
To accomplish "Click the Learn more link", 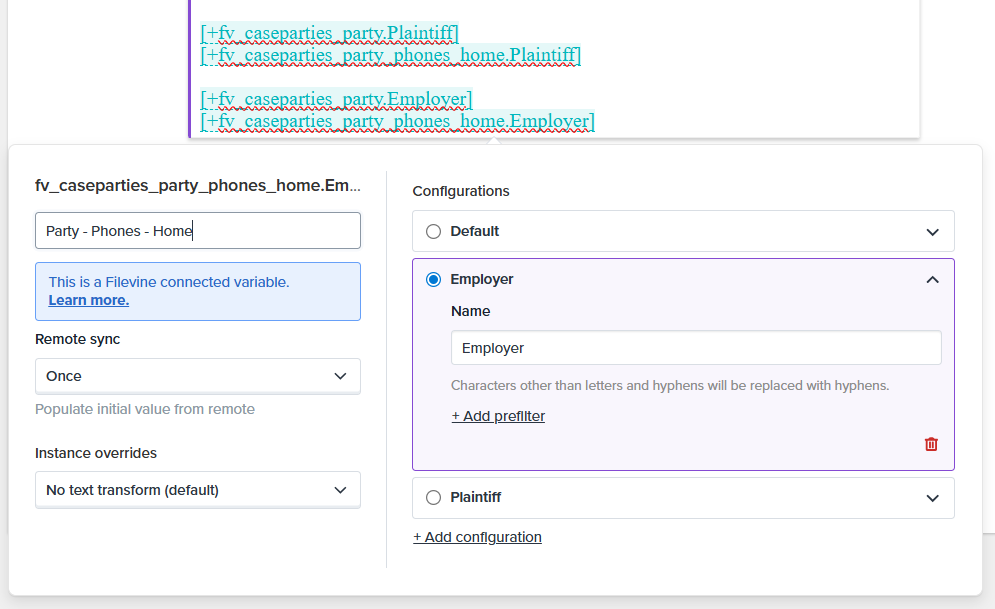I will click(88, 300).
